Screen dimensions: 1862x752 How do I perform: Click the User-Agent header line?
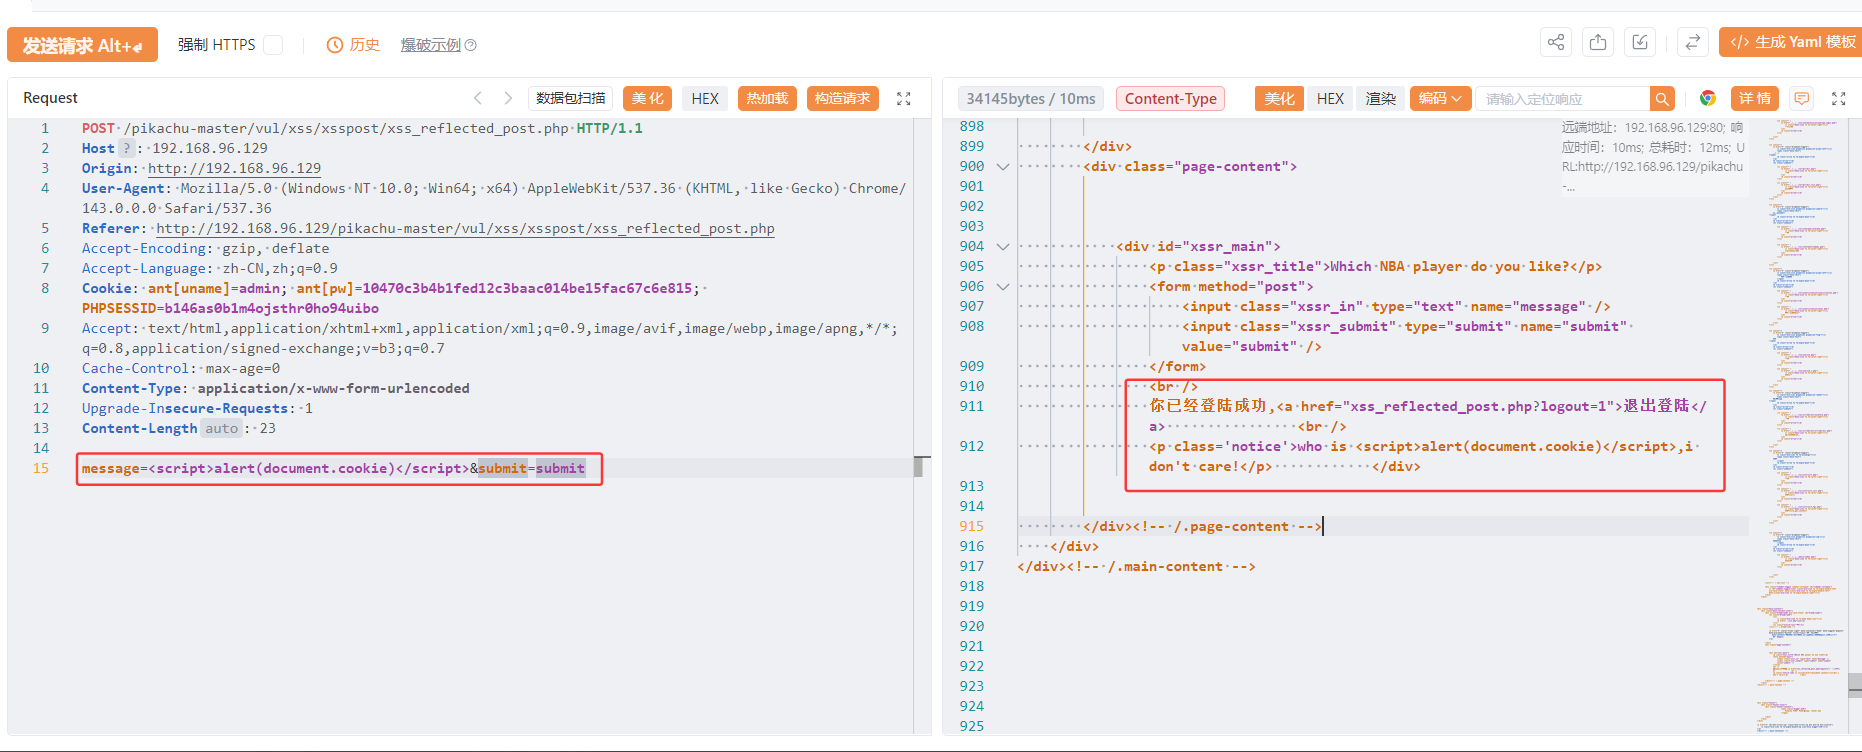tap(494, 198)
